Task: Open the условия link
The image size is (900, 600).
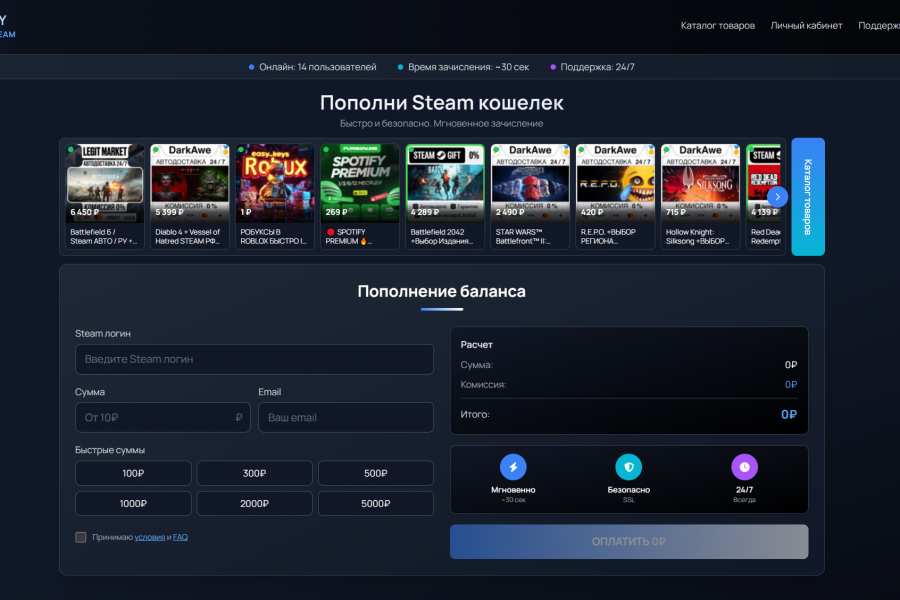Action: click(149, 537)
